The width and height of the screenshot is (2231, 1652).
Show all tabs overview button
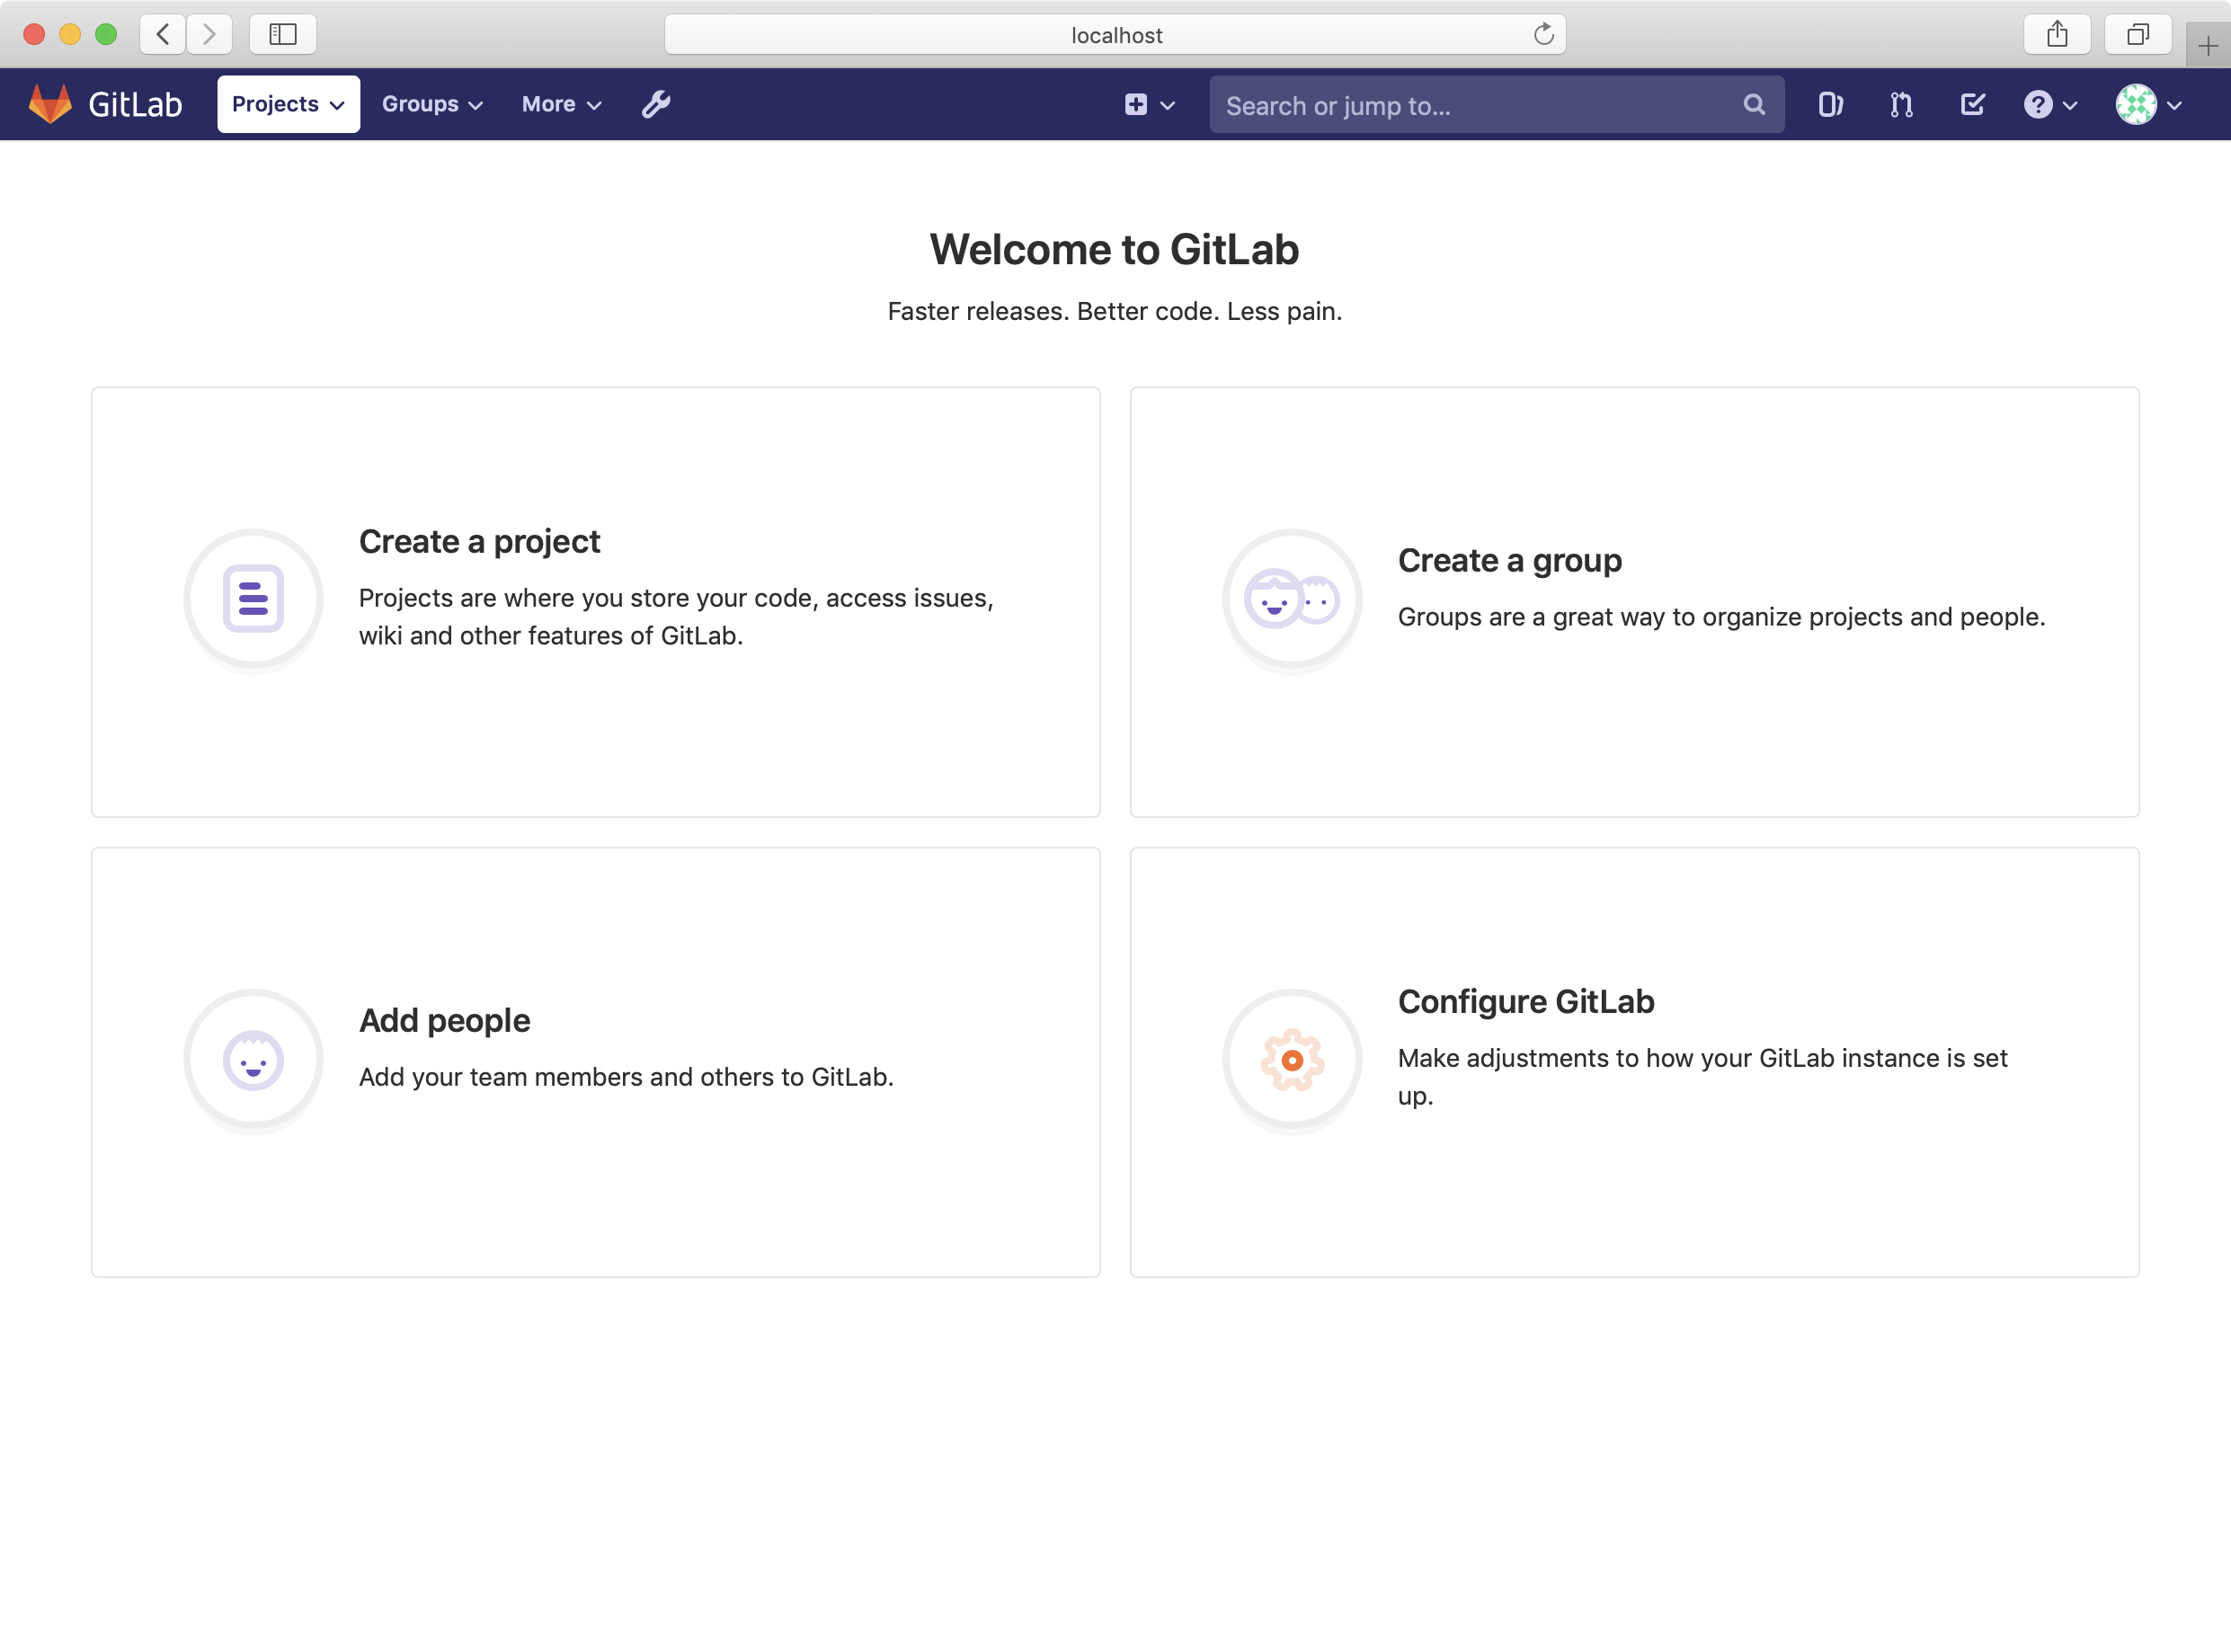pyautogui.click(x=2138, y=34)
